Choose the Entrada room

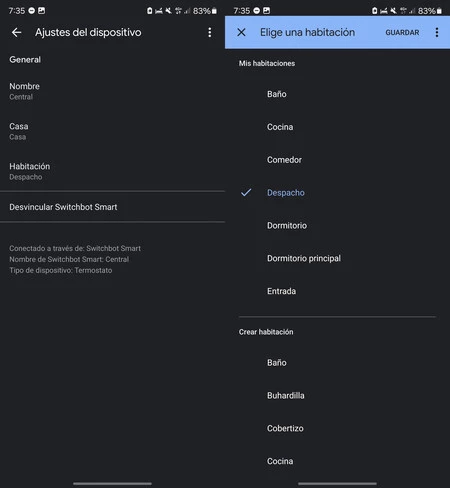pos(337,291)
